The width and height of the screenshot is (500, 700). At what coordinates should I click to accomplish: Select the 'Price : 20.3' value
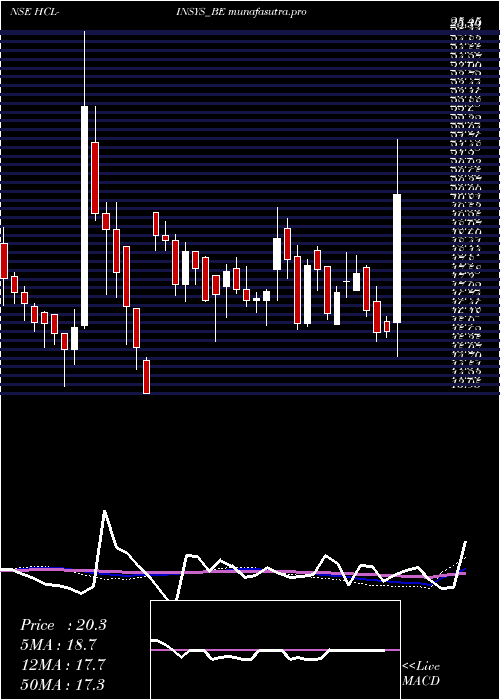click(x=63, y=625)
